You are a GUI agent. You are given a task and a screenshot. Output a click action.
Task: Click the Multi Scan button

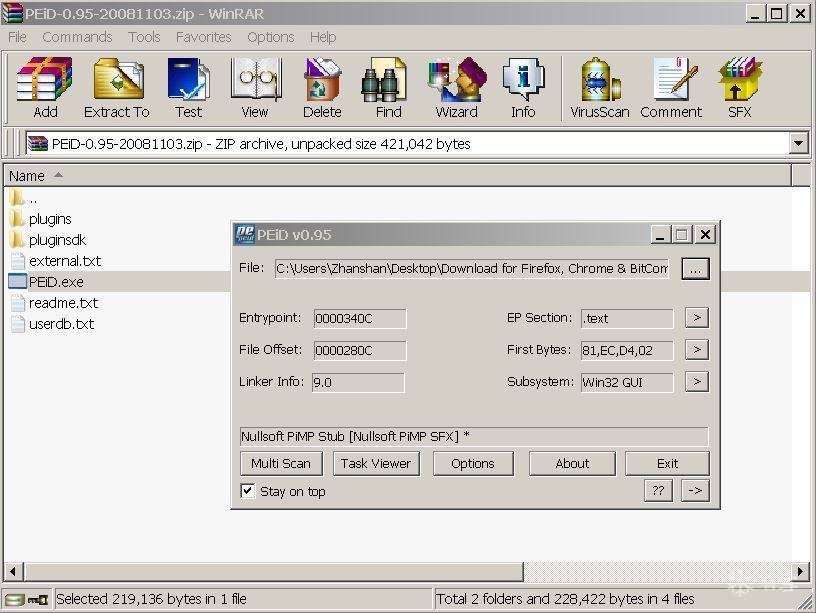click(281, 463)
